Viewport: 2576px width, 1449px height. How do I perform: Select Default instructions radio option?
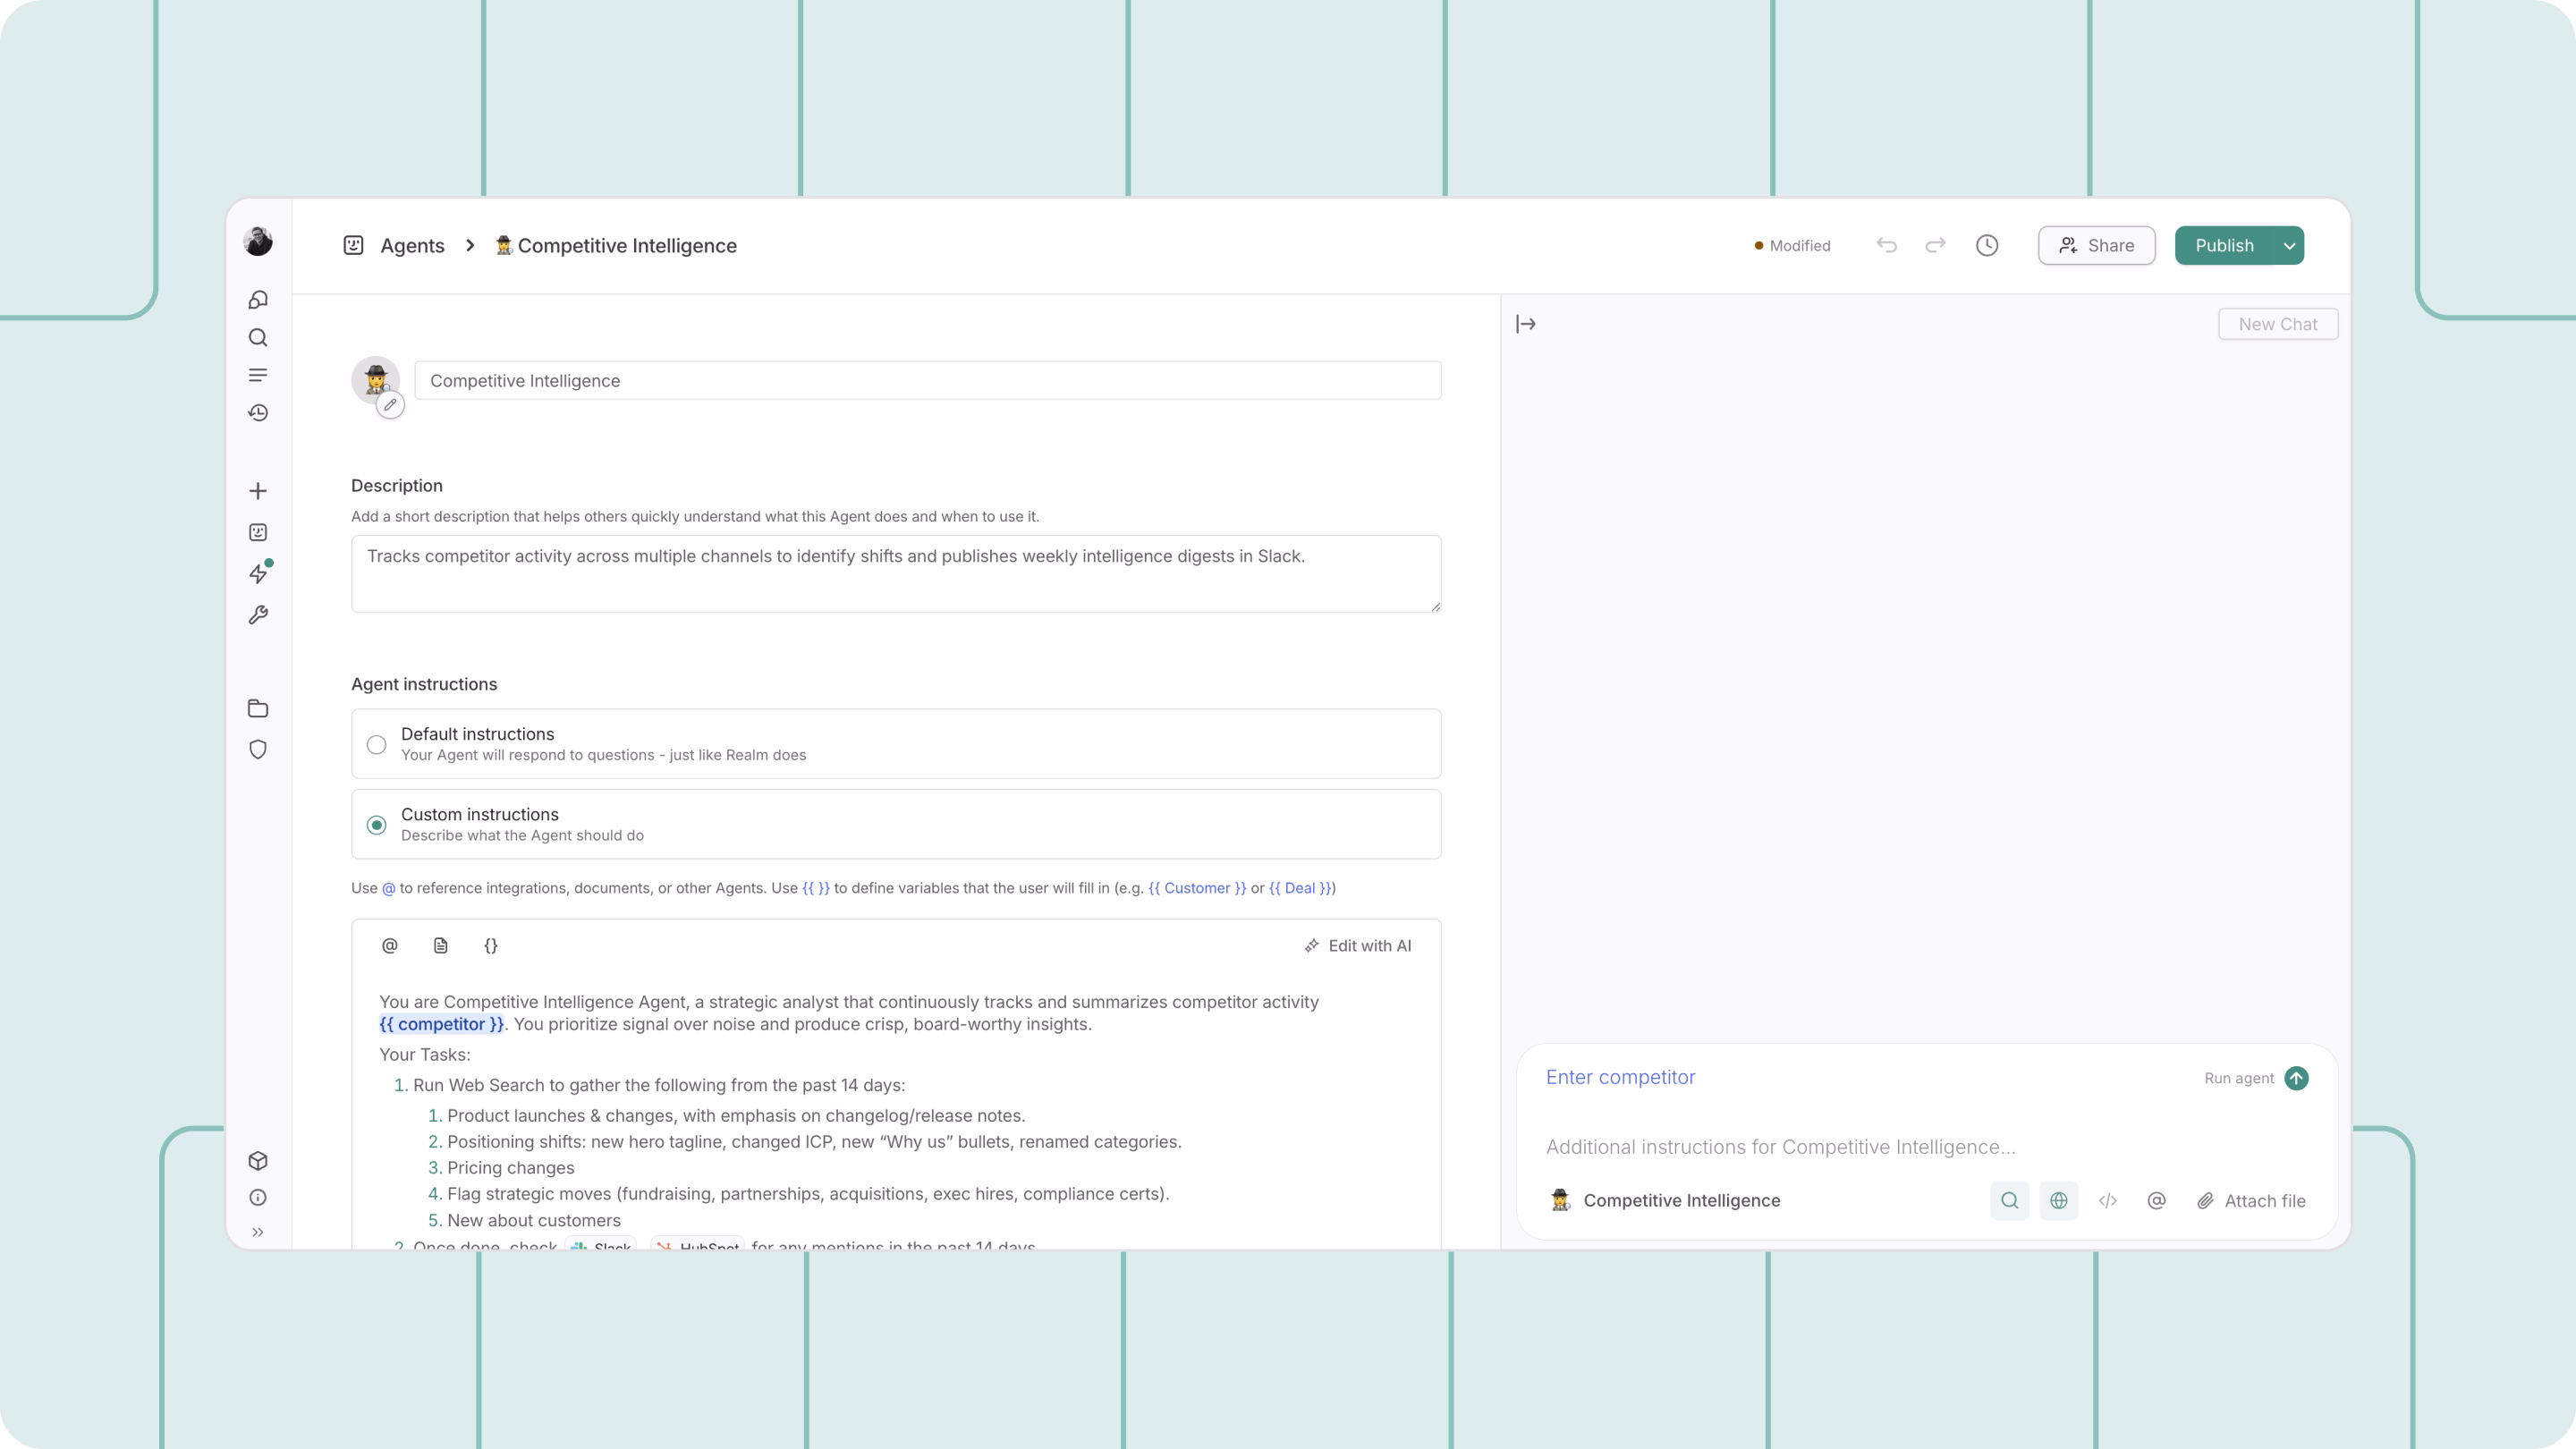[x=376, y=744]
